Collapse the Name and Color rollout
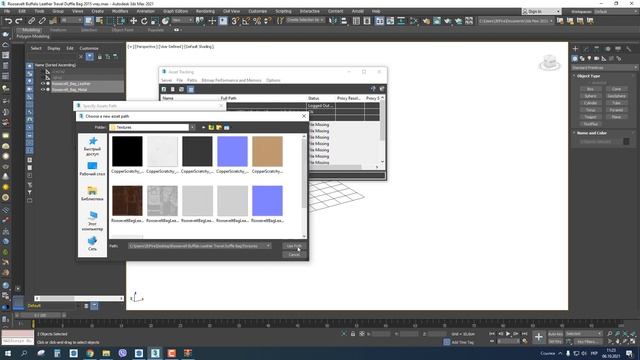The width and height of the screenshot is (640, 360). click(x=591, y=133)
